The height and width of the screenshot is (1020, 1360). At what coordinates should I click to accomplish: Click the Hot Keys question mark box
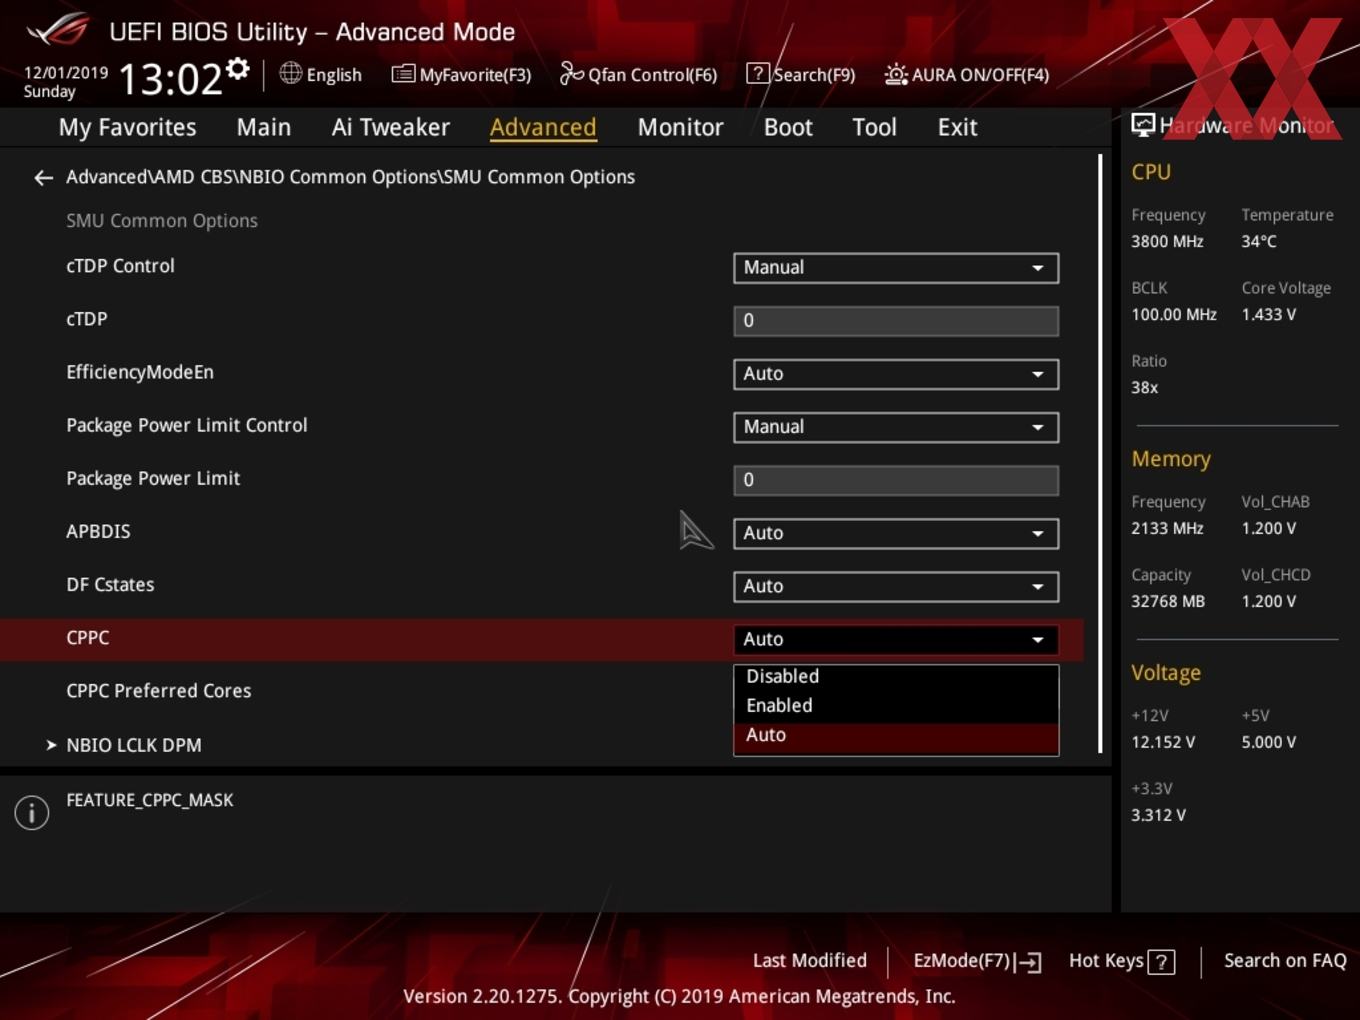click(1161, 962)
